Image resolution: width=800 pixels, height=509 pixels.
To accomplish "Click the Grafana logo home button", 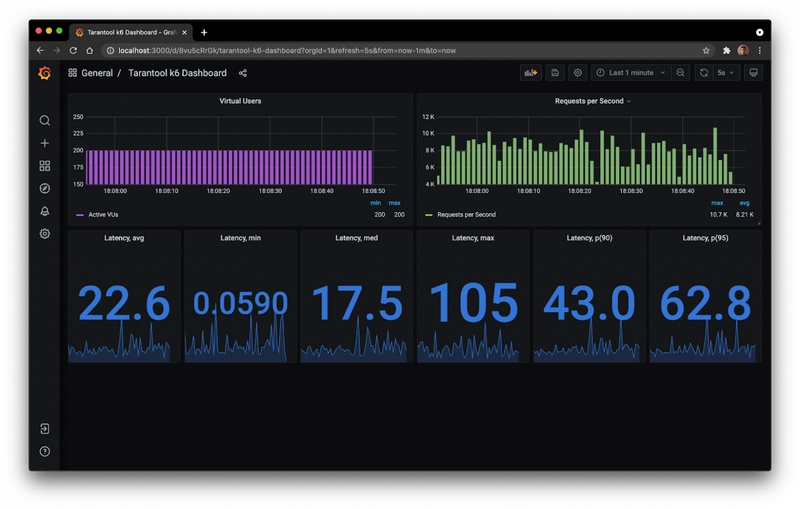I will pos(44,73).
